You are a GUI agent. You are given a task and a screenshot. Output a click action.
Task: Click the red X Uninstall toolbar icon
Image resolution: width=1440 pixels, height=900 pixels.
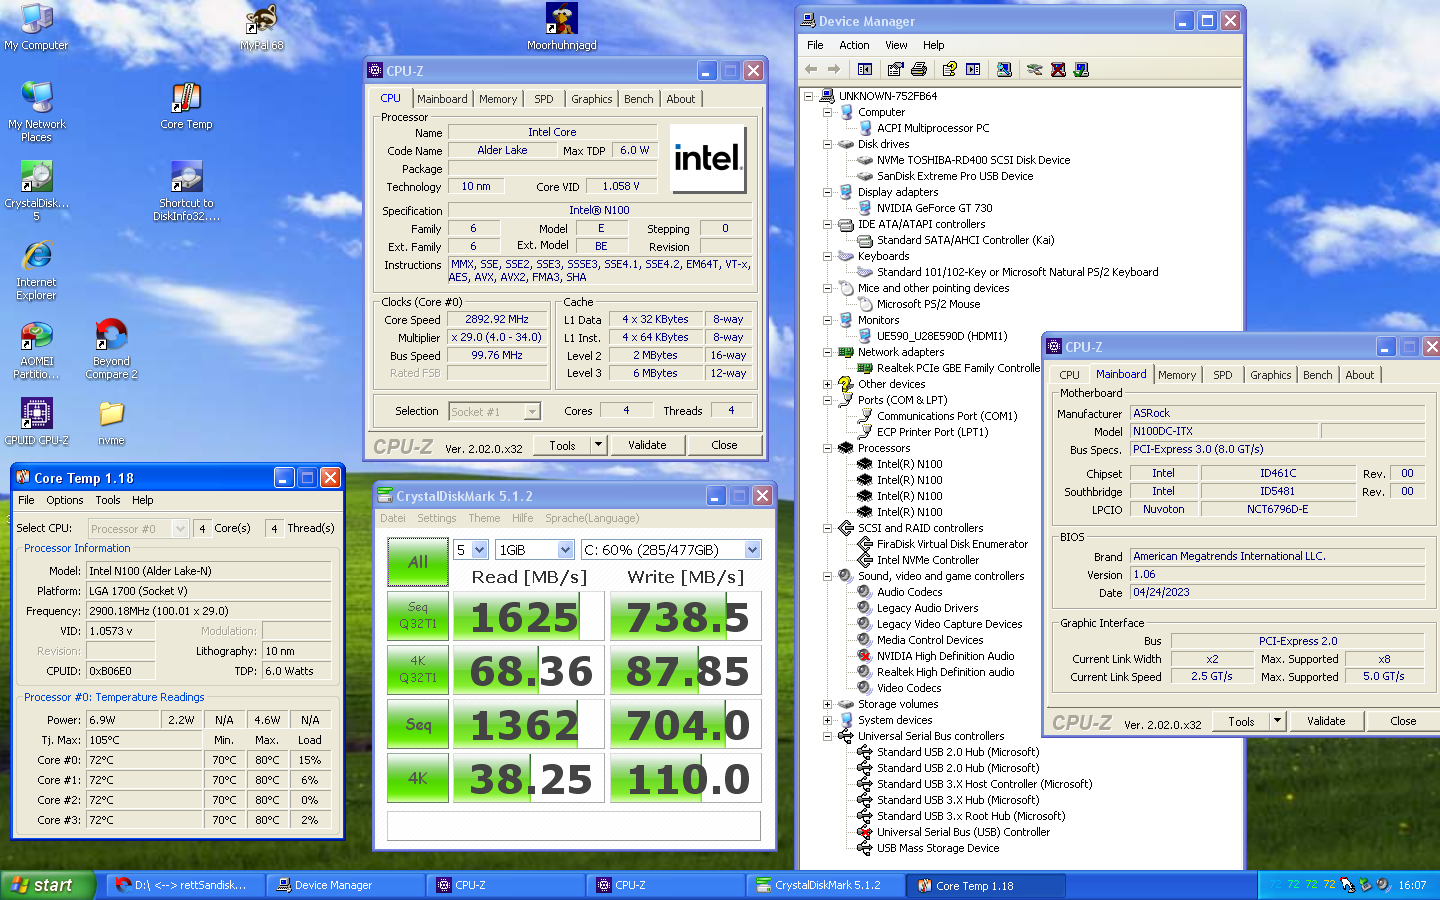pos(1058,69)
